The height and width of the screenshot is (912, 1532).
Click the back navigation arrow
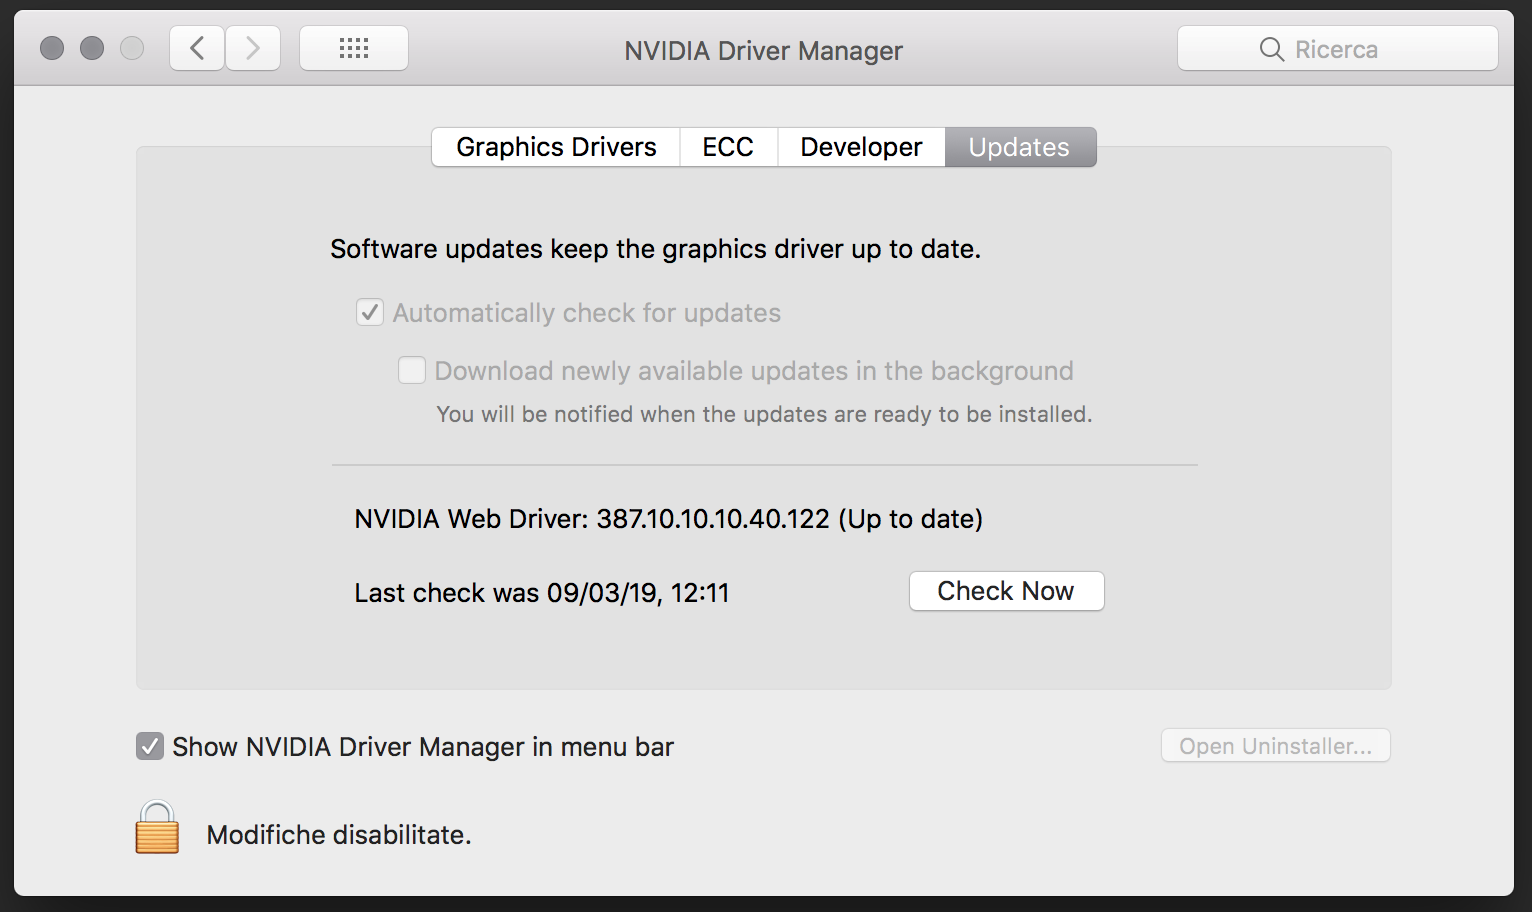tap(197, 48)
